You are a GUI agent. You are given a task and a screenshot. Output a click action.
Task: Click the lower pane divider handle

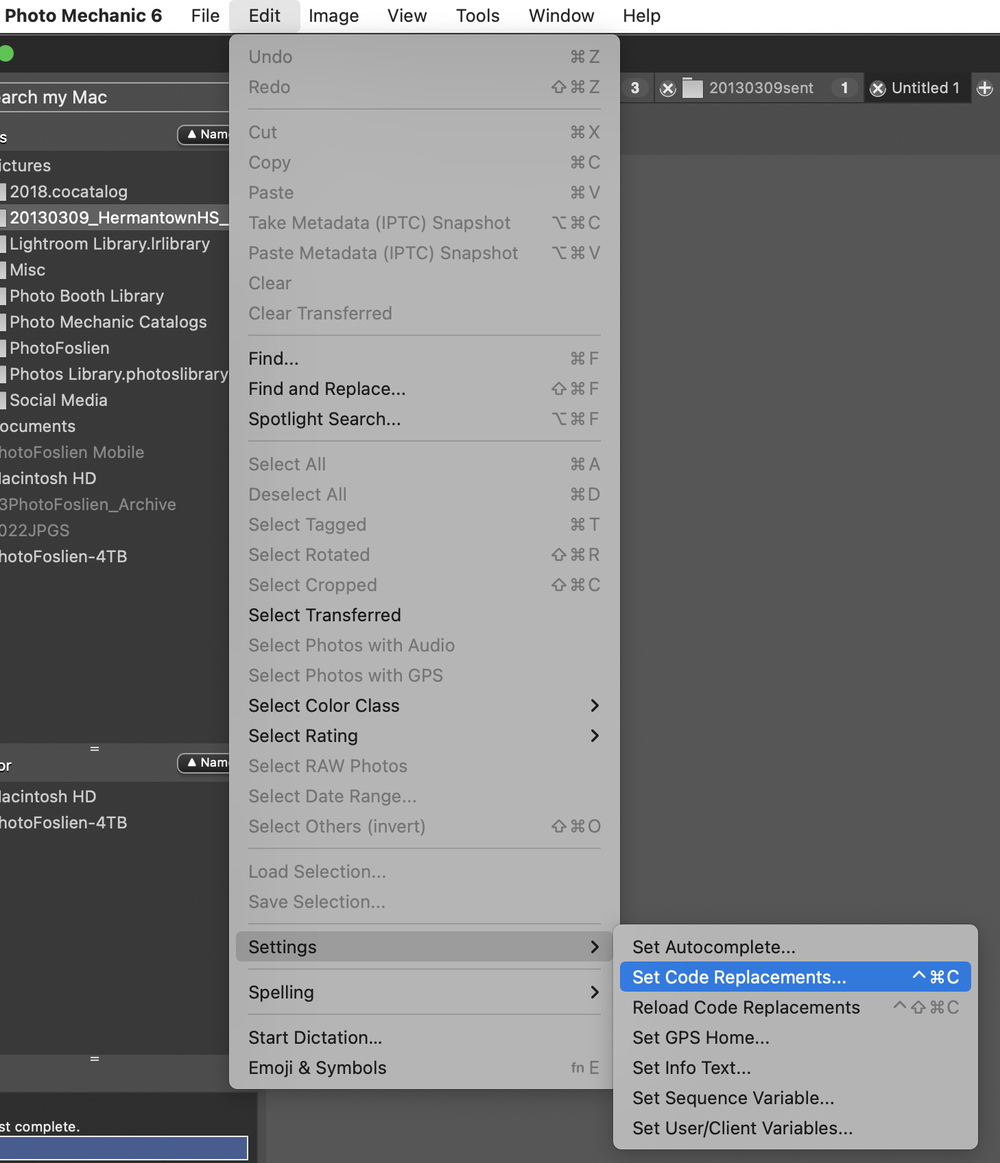(94, 1058)
